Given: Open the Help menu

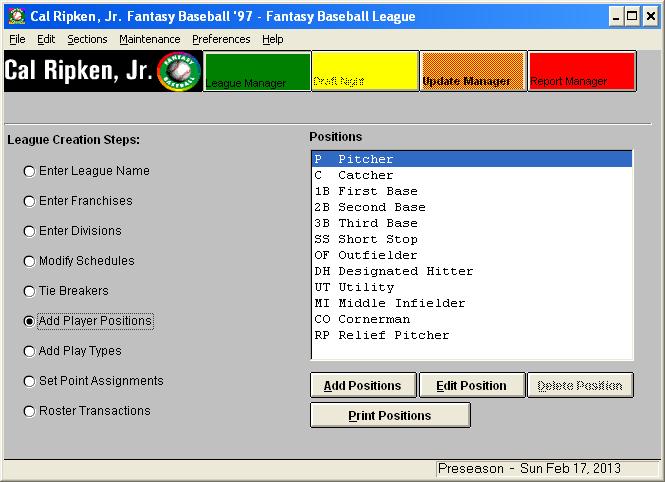Looking at the screenshot, I should coord(273,39).
